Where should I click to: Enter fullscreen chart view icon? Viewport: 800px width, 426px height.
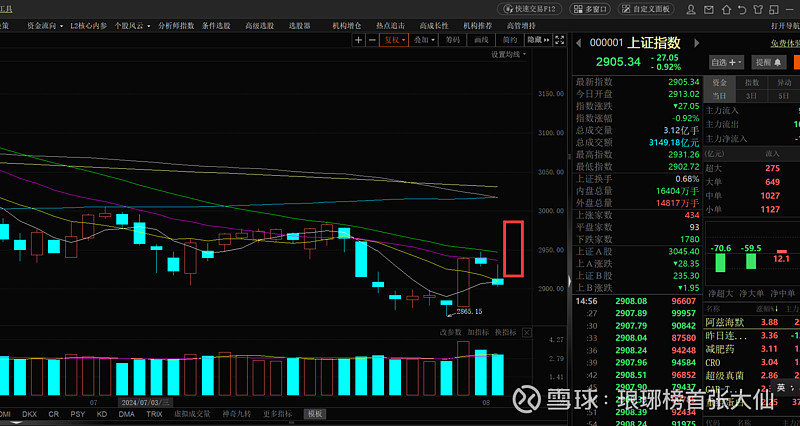560,40
